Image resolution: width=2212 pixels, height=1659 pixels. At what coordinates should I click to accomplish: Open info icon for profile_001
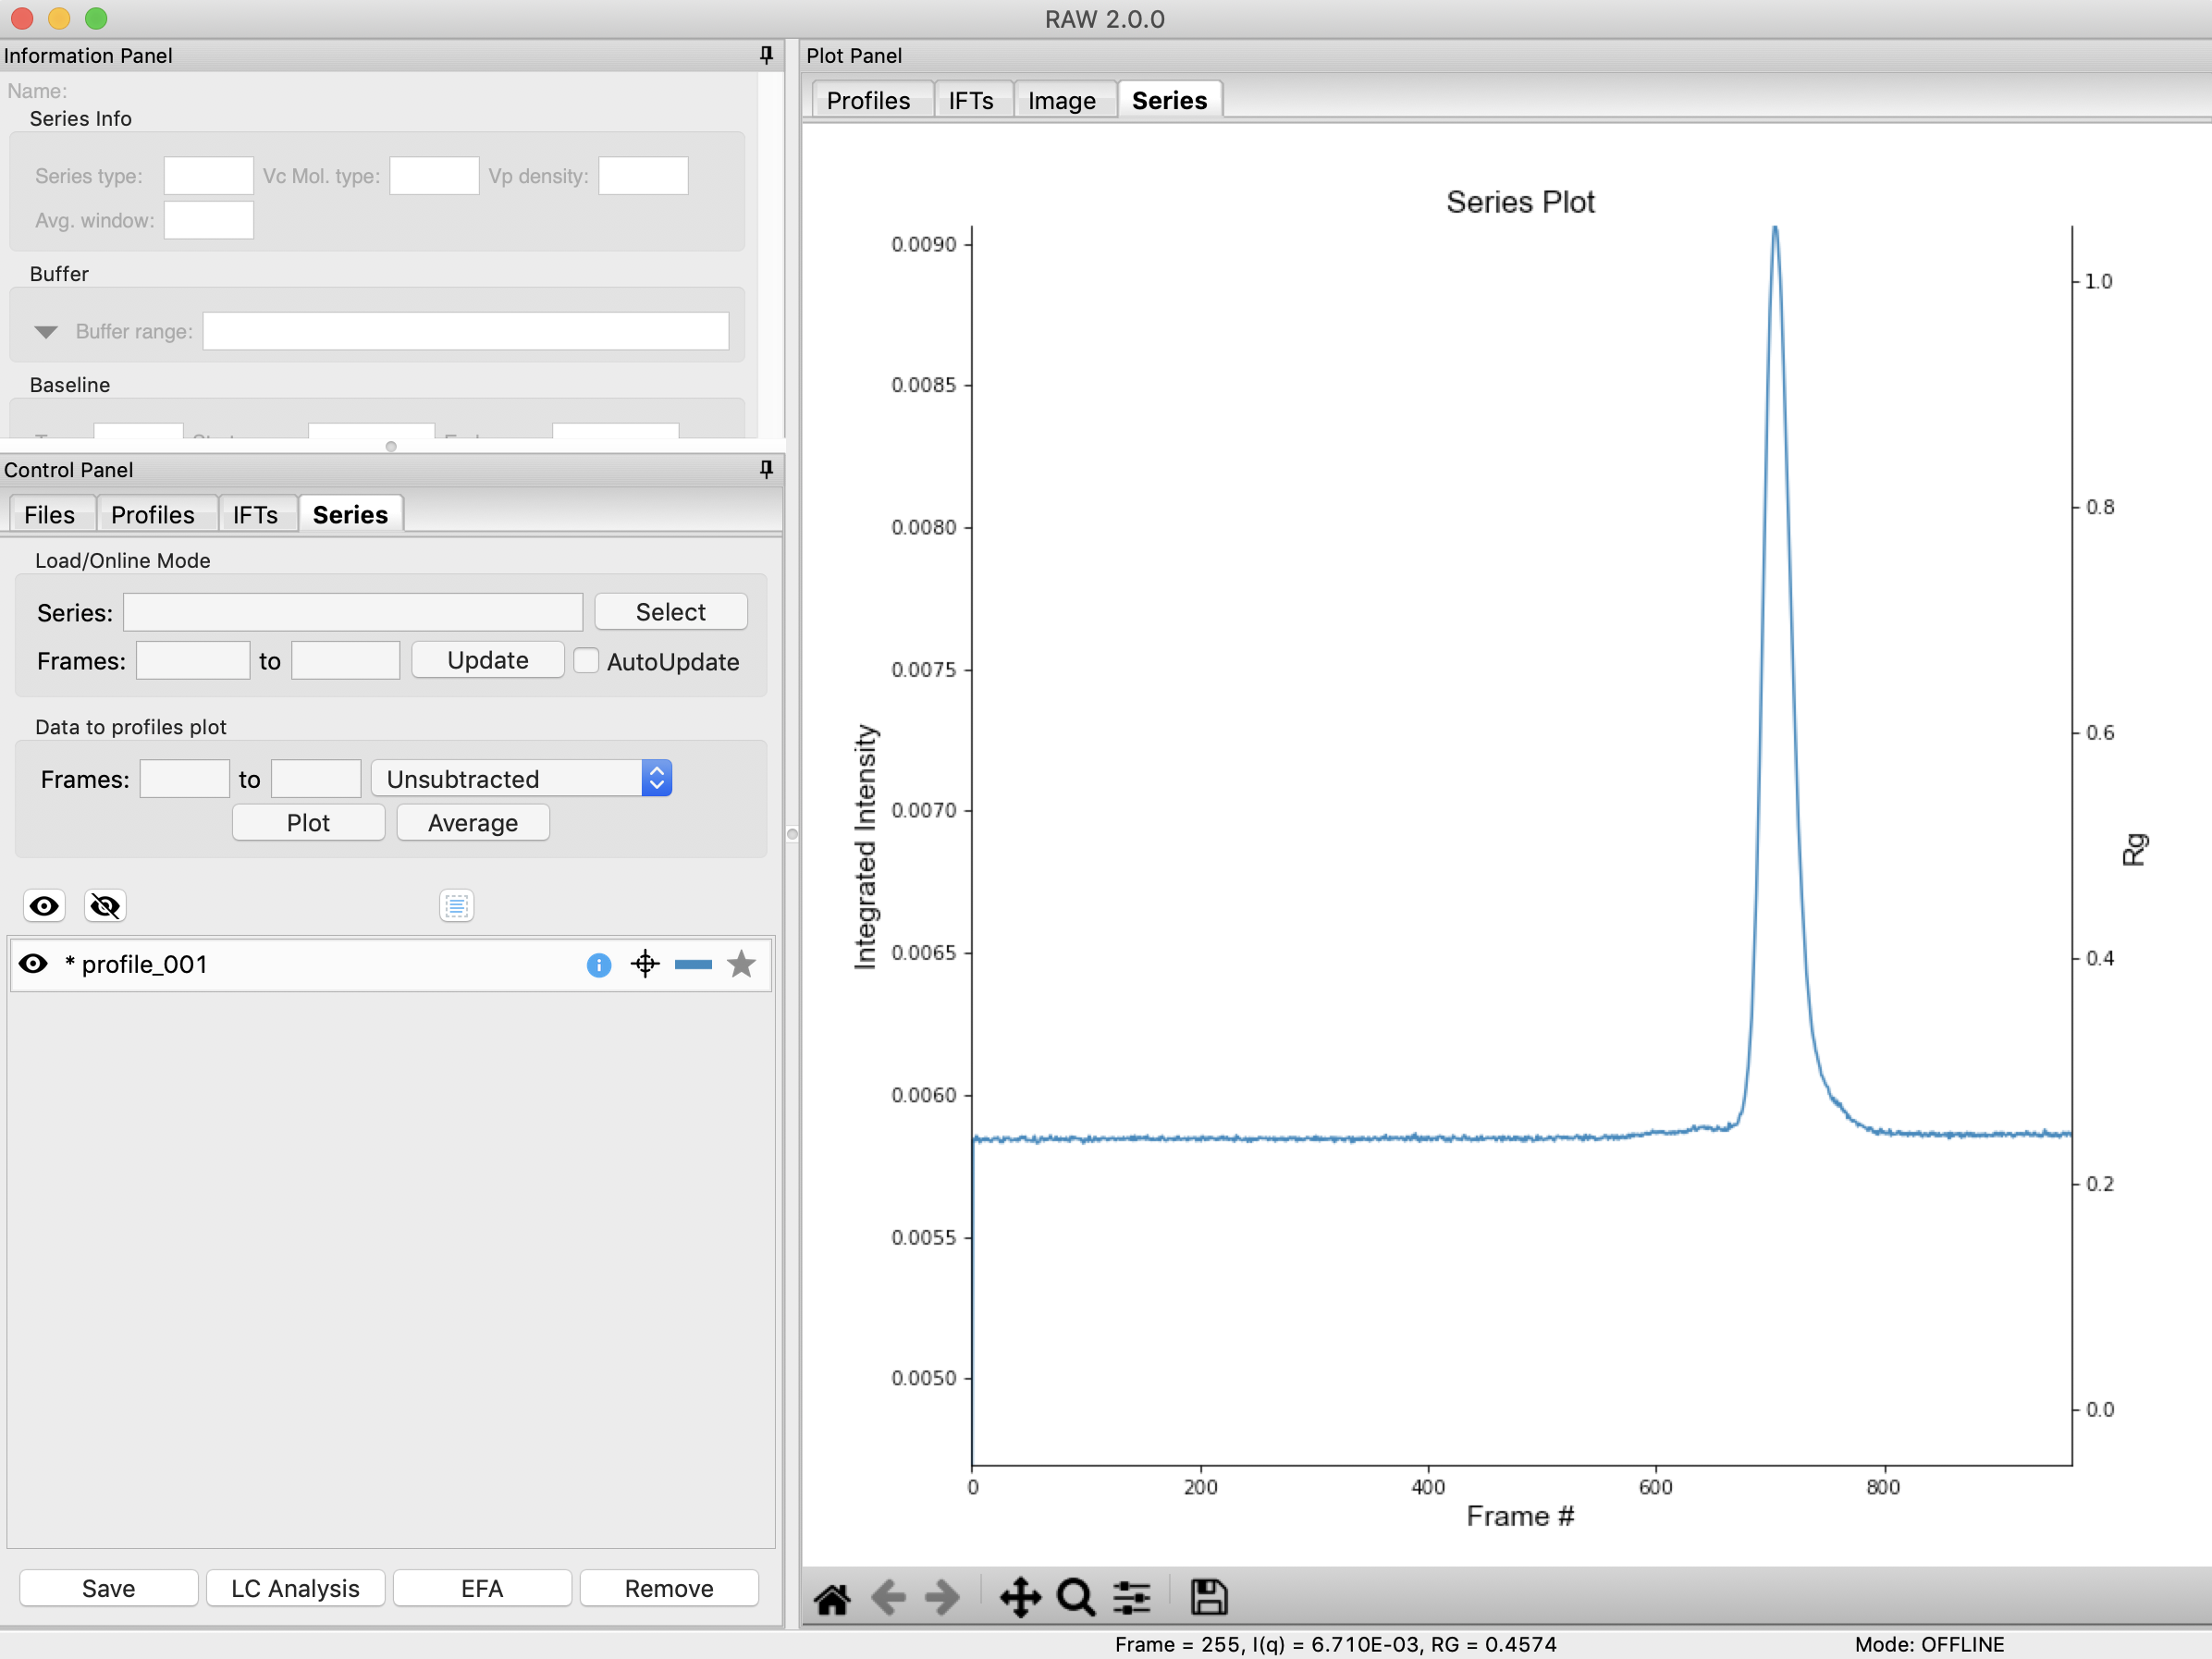click(x=598, y=965)
